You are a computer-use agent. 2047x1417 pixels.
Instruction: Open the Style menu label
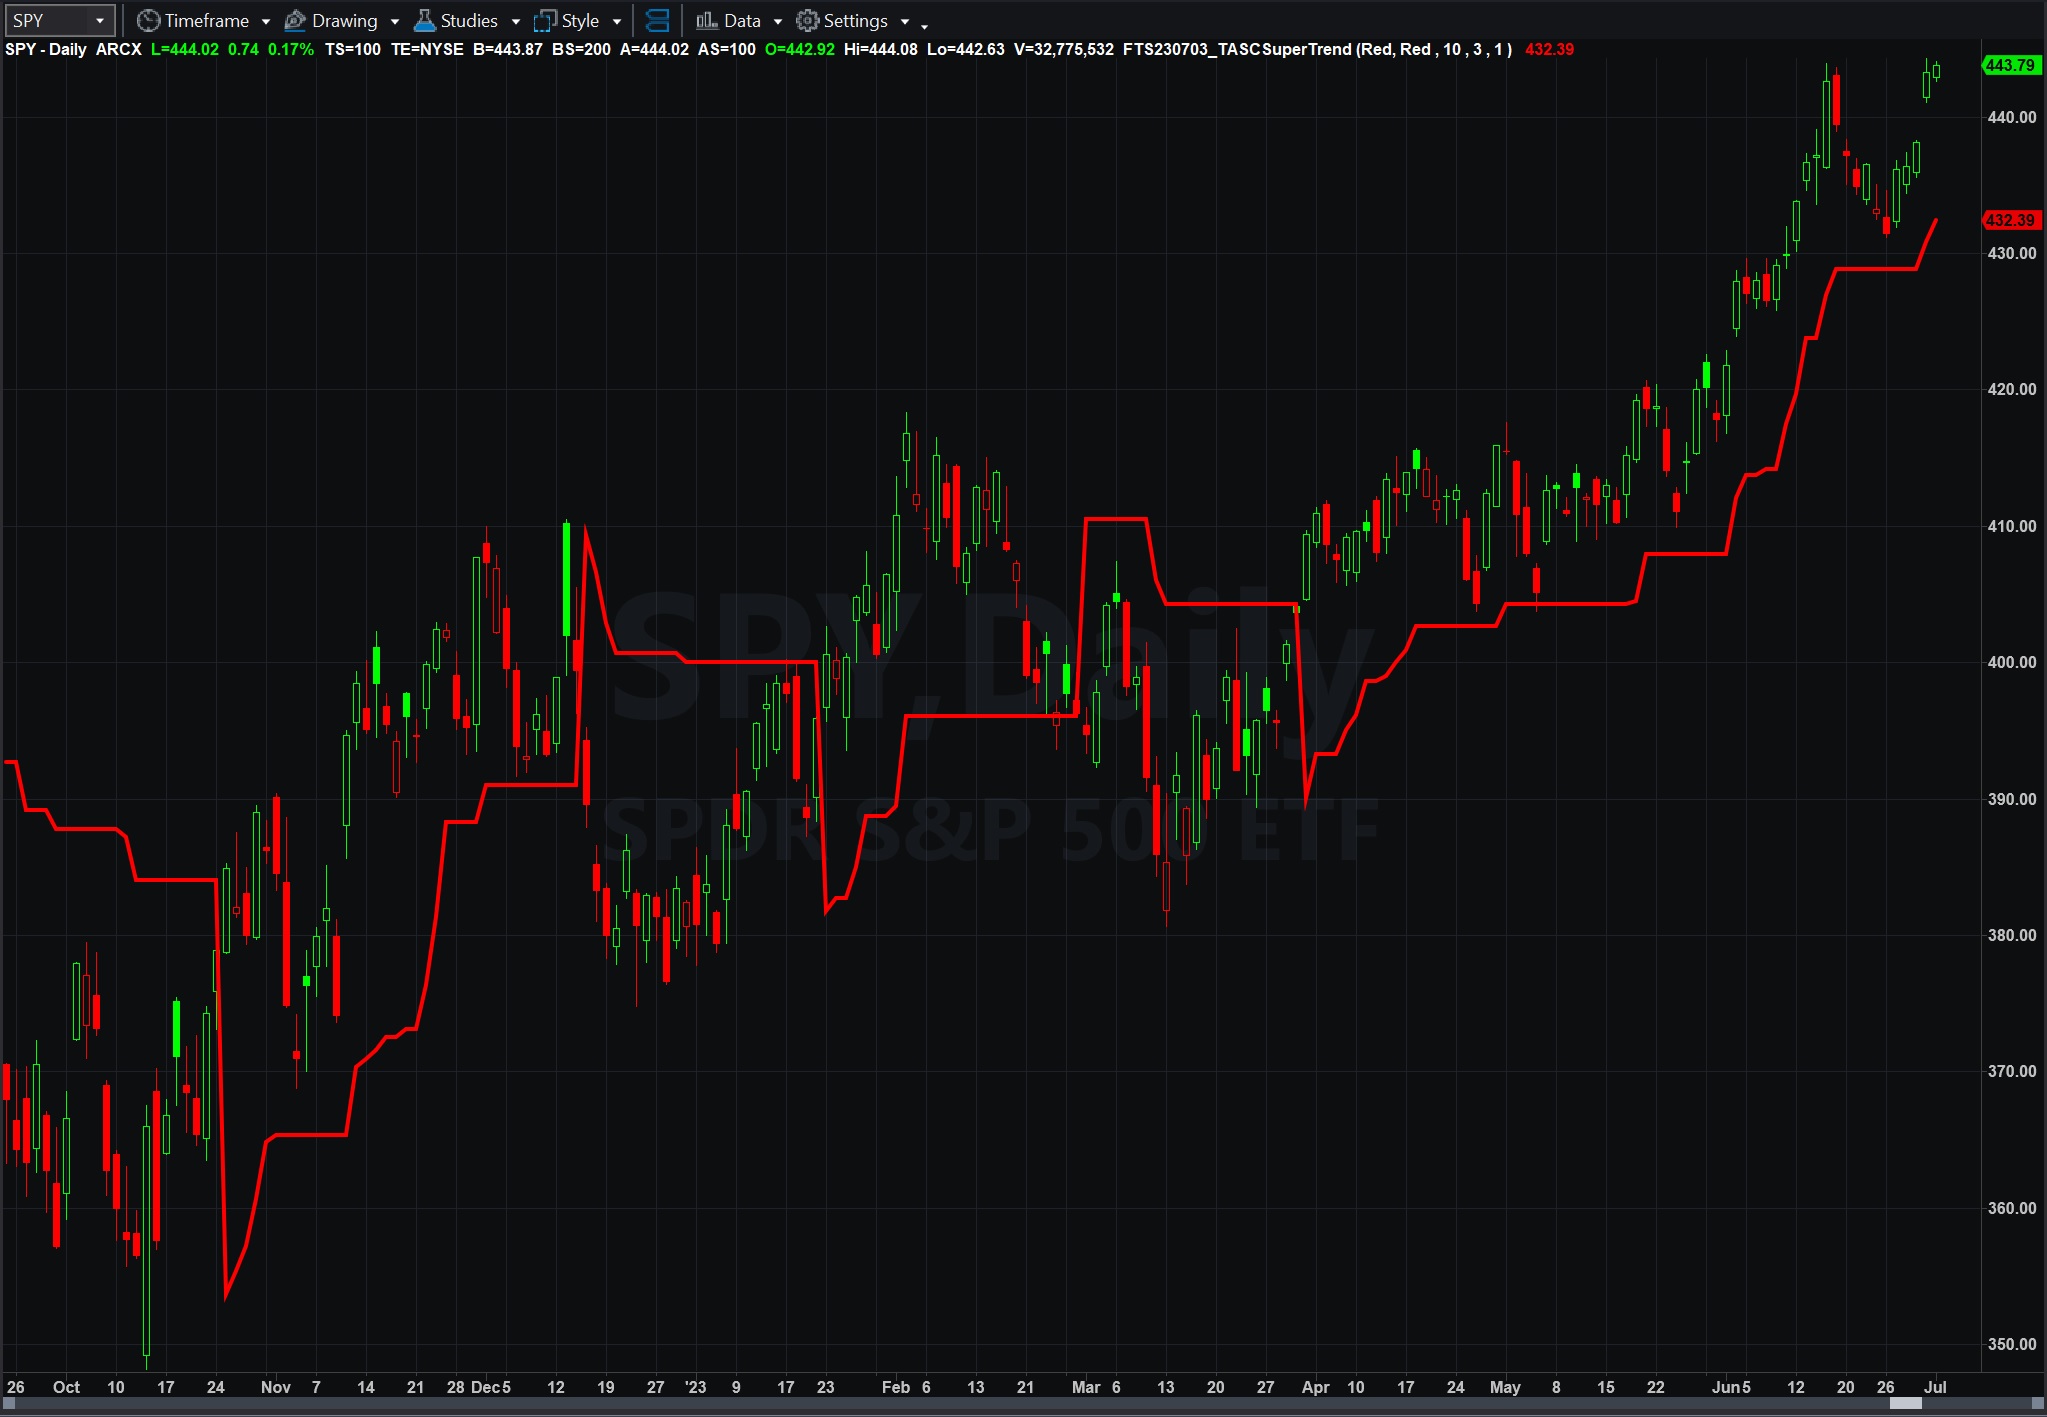click(580, 20)
